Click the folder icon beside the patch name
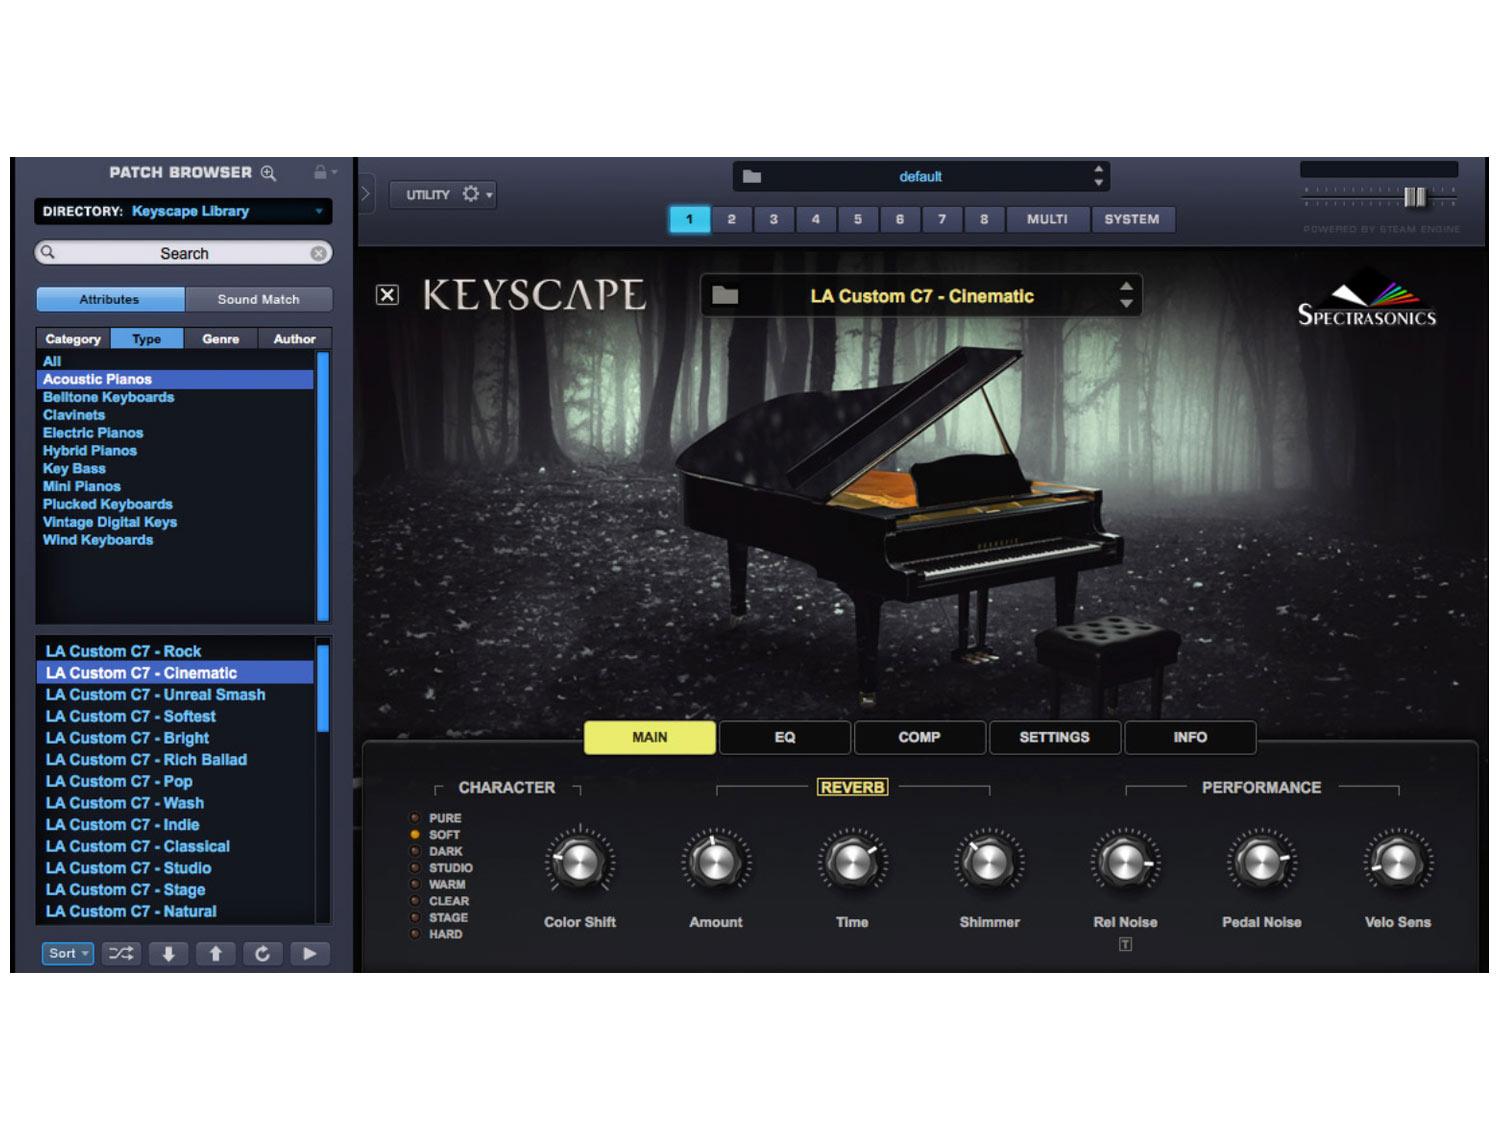 [725, 296]
